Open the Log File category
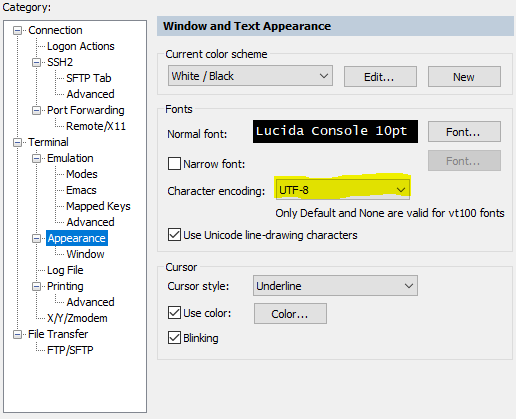Image resolution: width=516 pixels, height=419 pixels. 65,270
